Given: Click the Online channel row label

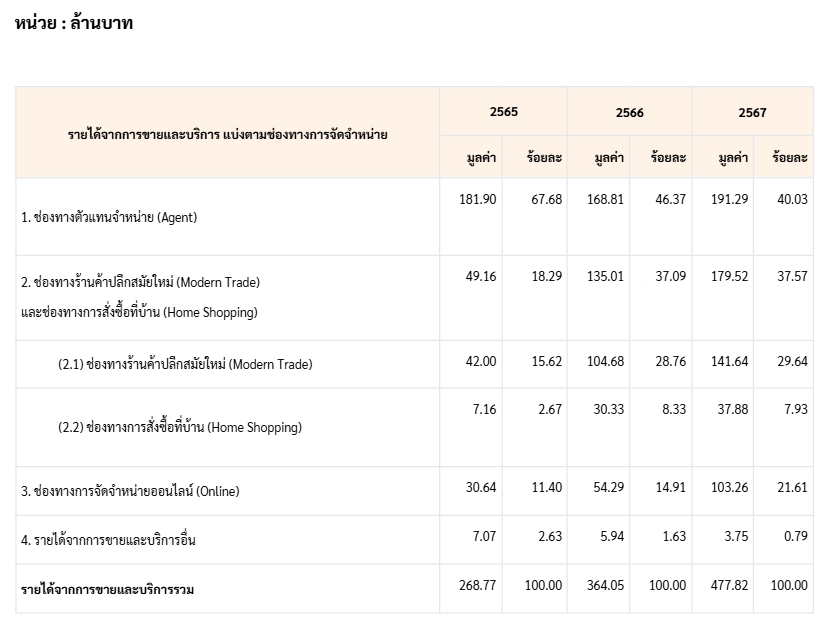Looking at the screenshot, I should tap(129, 491).
